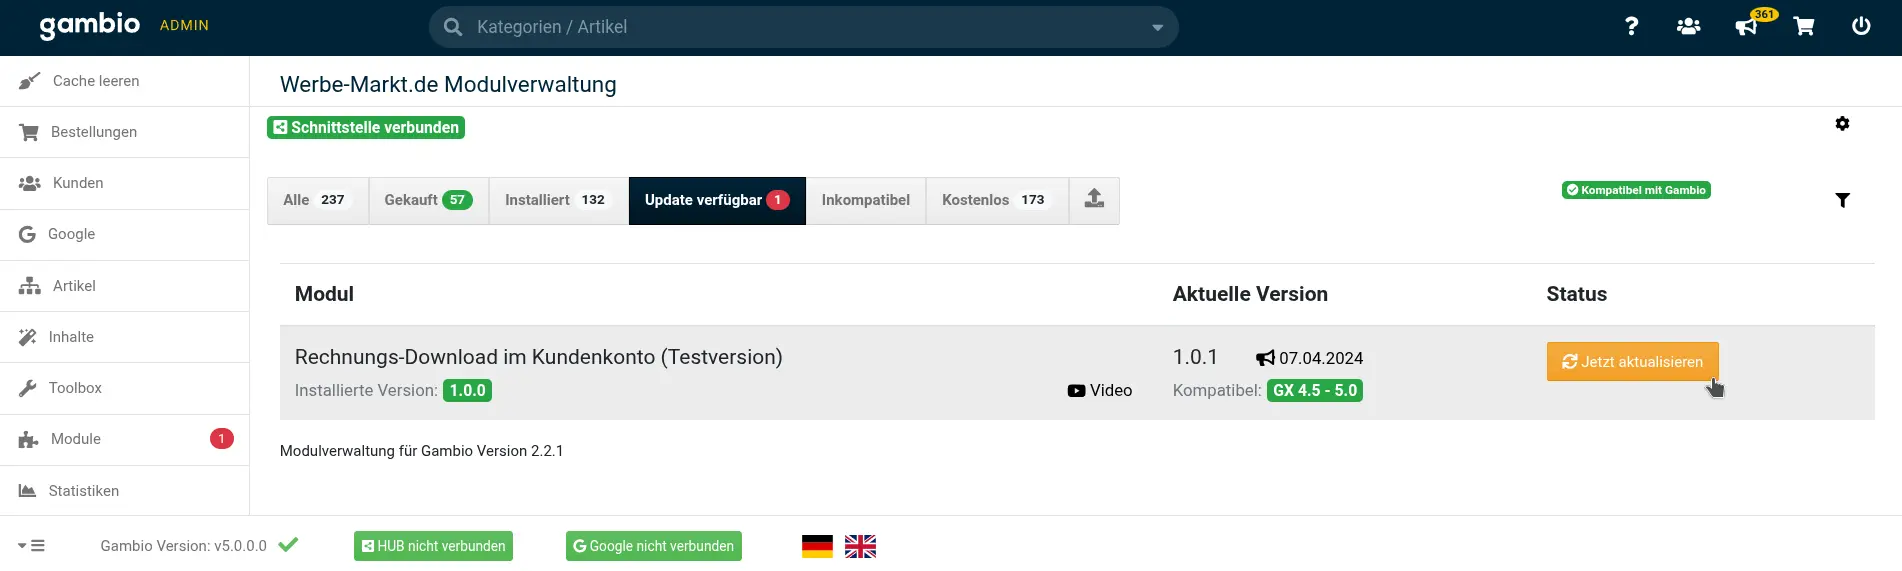The width and height of the screenshot is (1902, 571).
Task: Expand the bottom-left menu toggle icon
Action: point(31,546)
